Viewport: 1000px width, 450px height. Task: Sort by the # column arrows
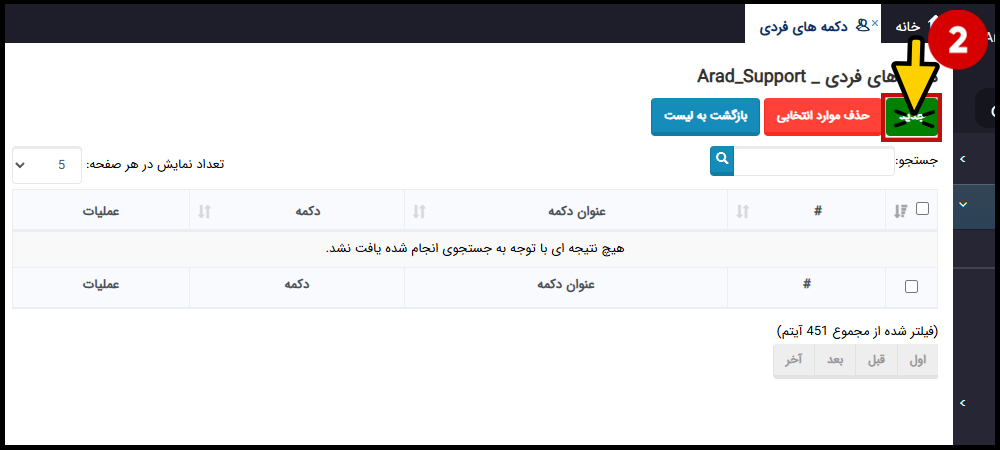click(742, 212)
